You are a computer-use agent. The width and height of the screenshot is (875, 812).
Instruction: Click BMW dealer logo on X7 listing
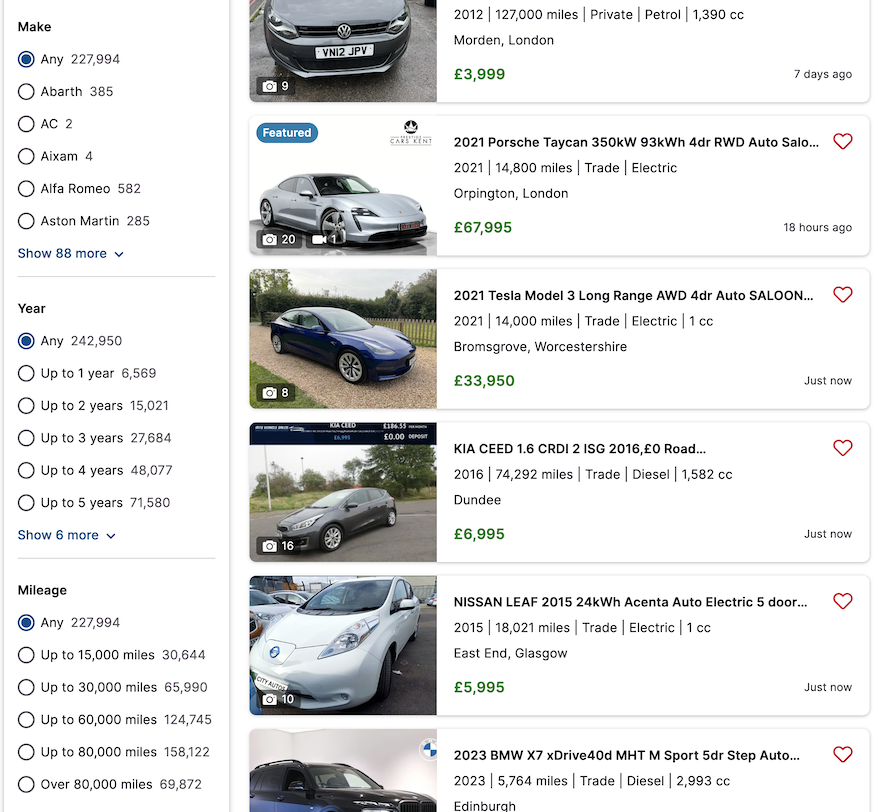point(429,749)
